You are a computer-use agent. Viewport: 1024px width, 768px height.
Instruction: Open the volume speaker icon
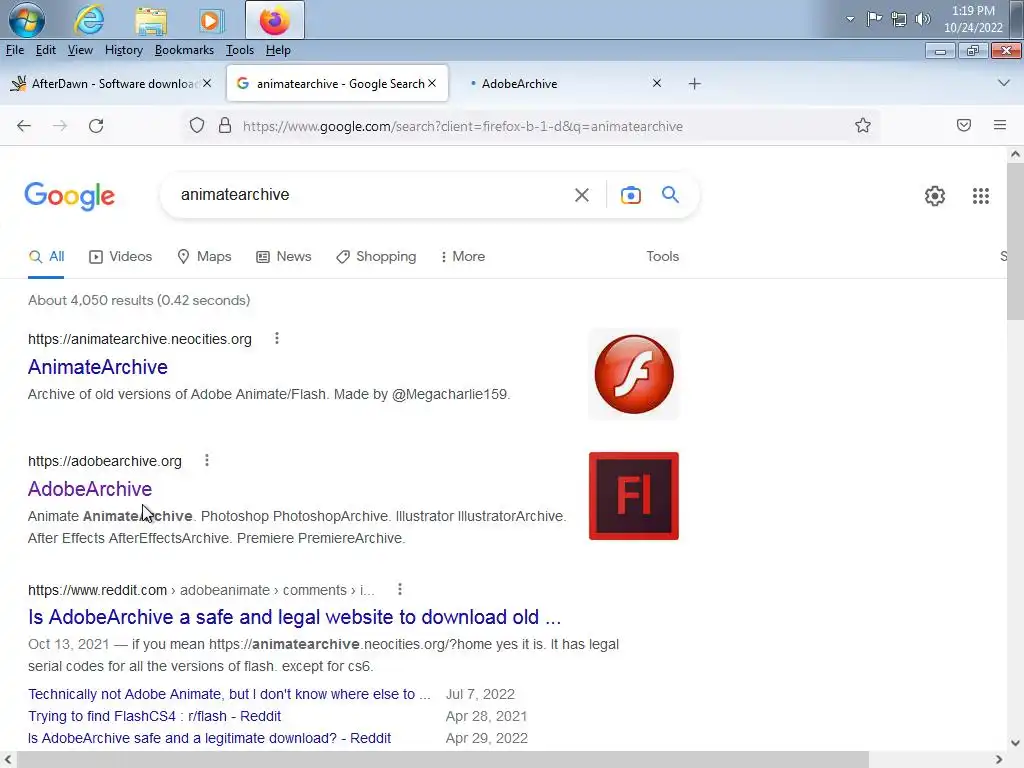[923, 19]
